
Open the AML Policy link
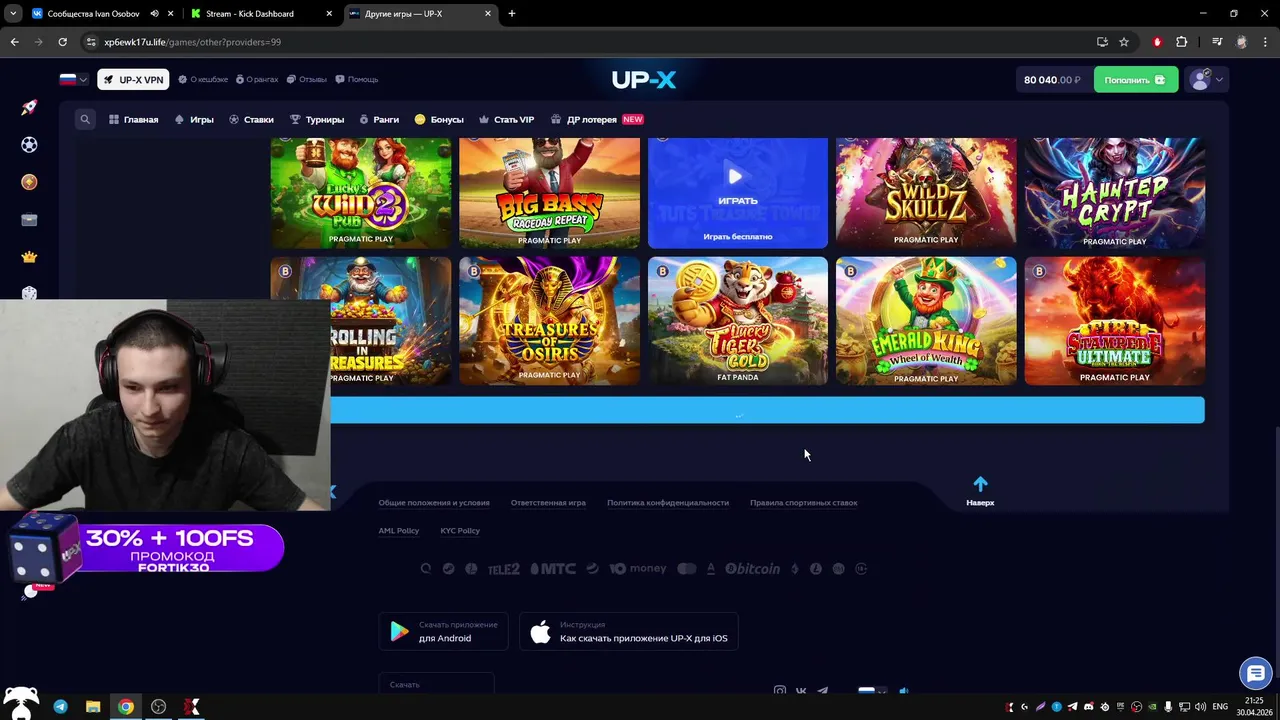click(x=399, y=531)
